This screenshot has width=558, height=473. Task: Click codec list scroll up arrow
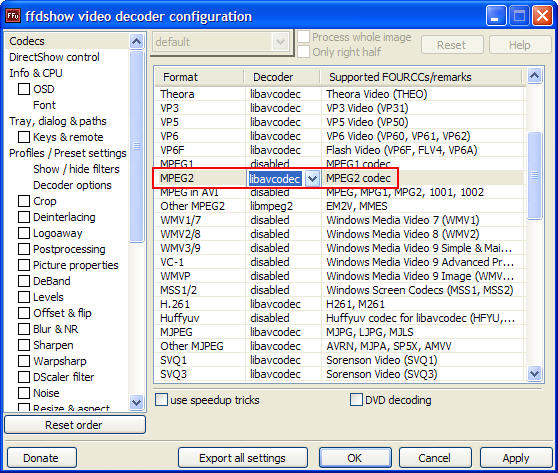coord(535,75)
